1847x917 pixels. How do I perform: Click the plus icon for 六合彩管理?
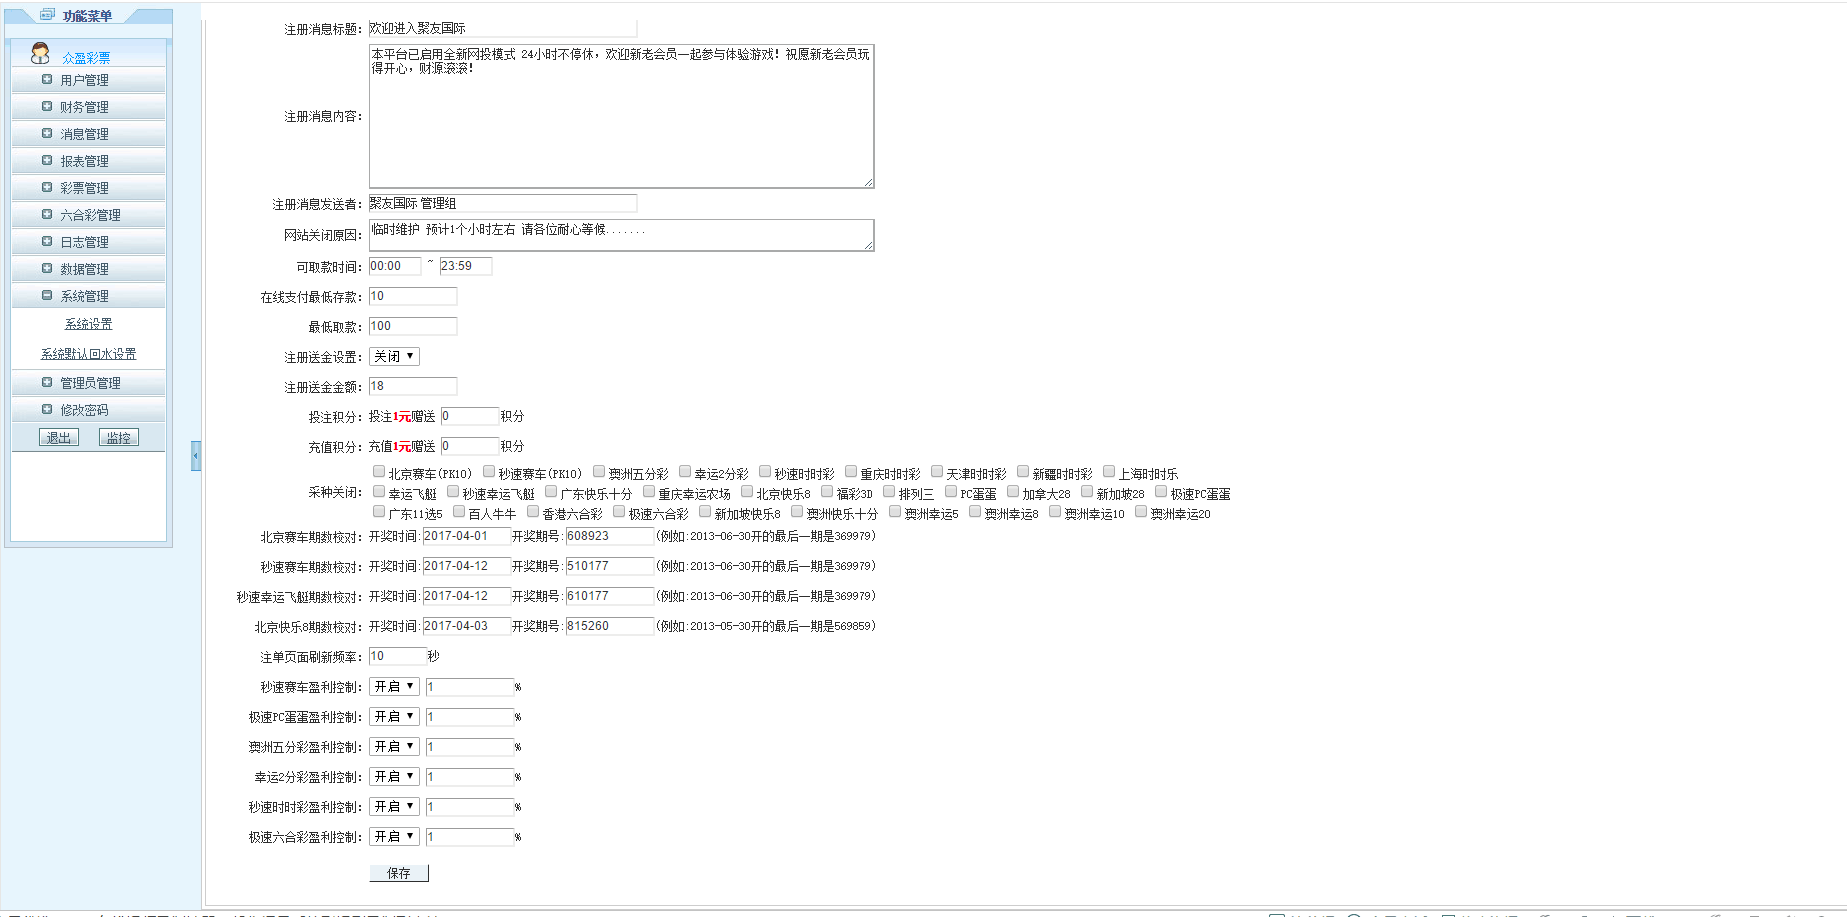[x=47, y=214]
